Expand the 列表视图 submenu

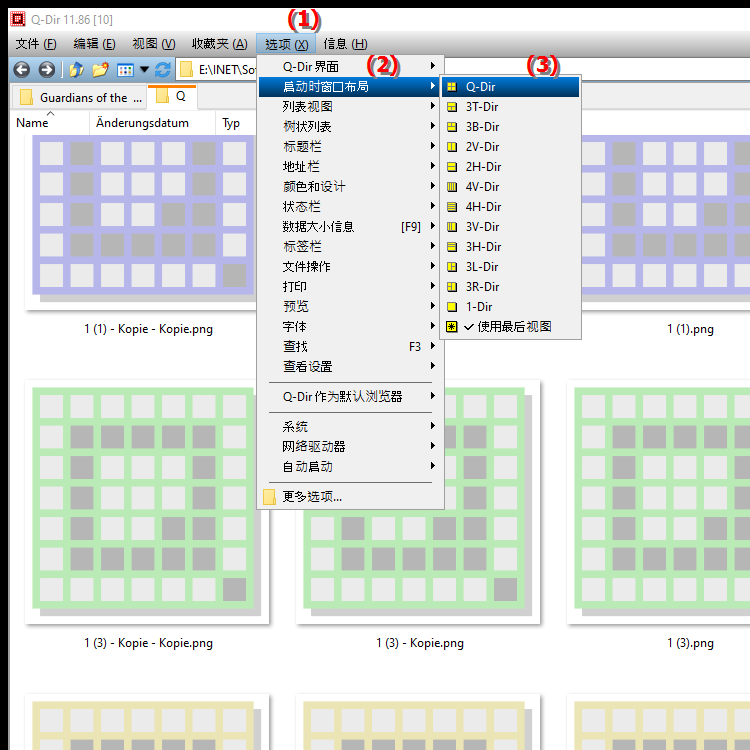[x=351, y=107]
